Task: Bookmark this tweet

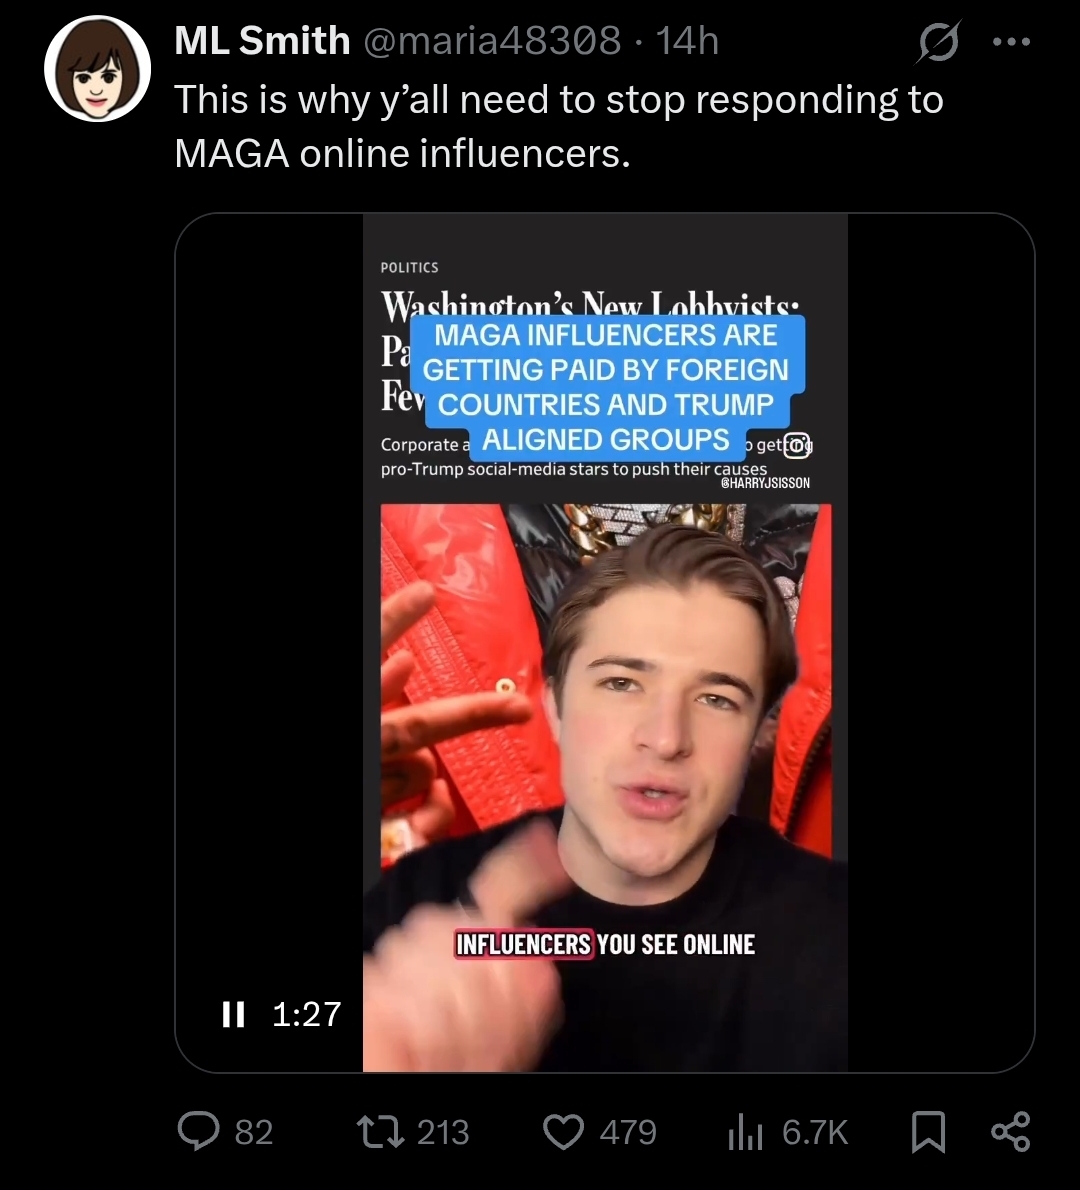Action: coord(928,1132)
